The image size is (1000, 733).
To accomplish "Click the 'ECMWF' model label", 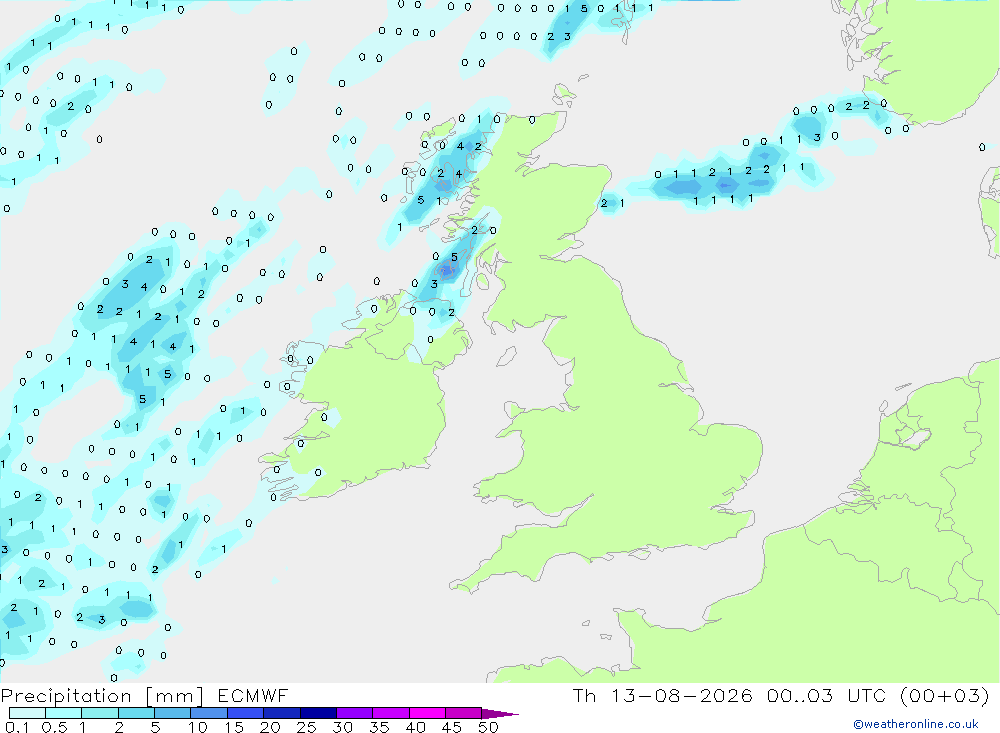I will point(253,695).
